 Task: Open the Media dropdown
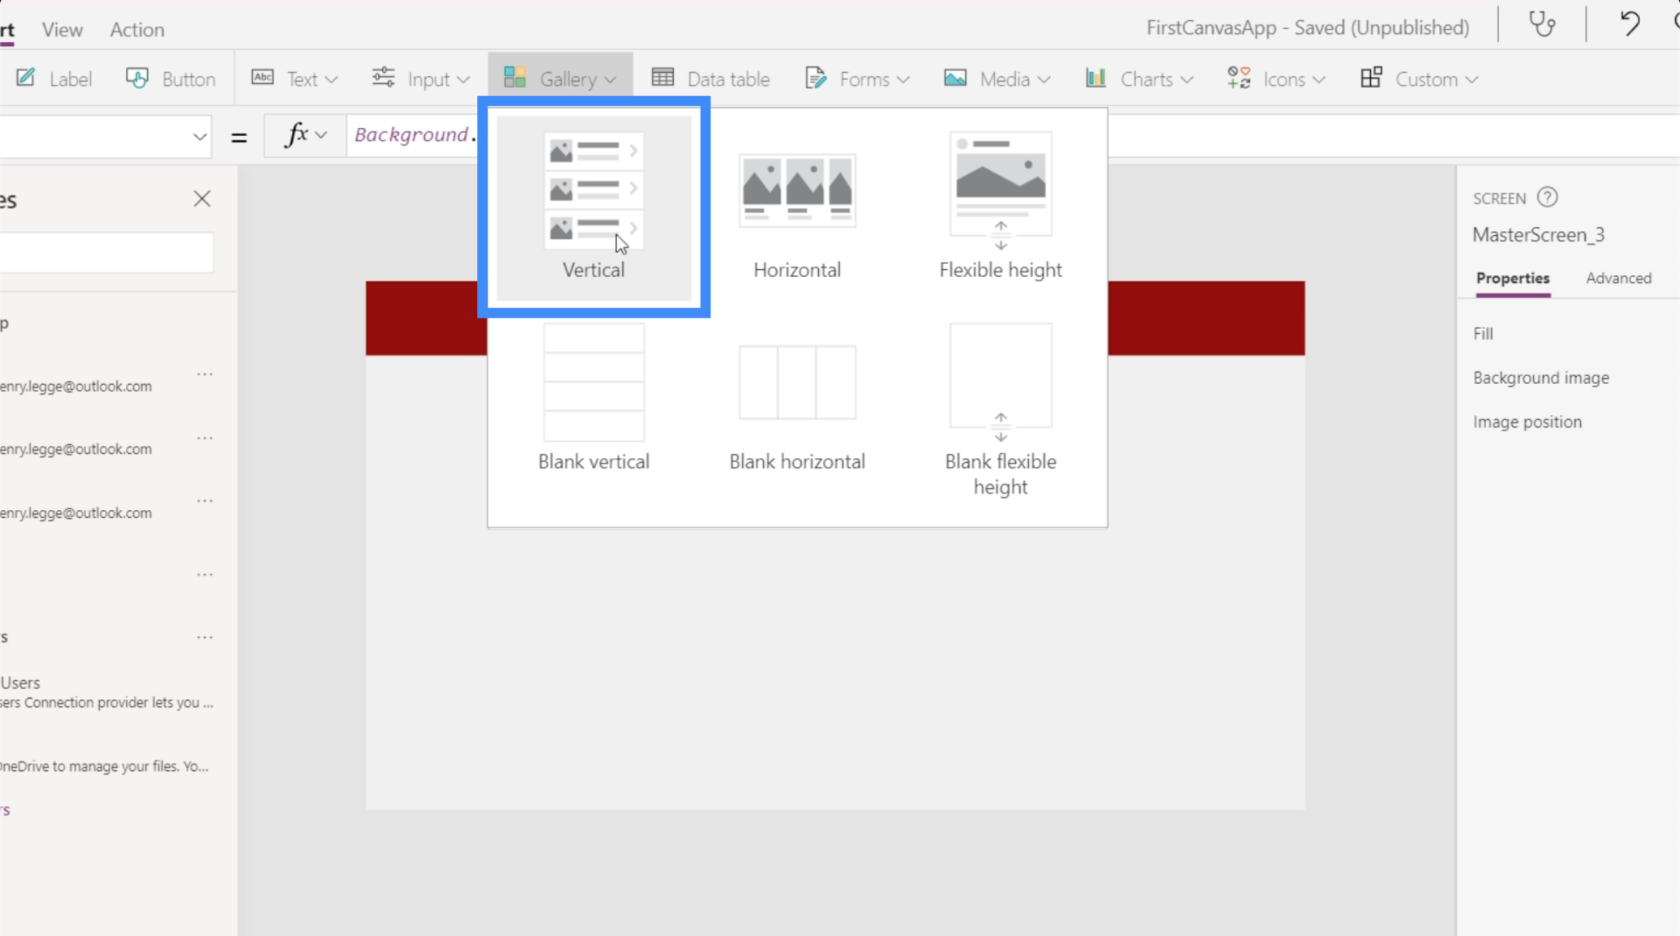(x=997, y=79)
